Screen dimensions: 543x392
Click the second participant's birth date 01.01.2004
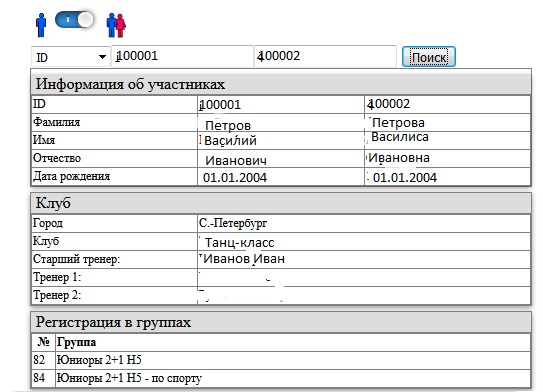coord(405,178)
